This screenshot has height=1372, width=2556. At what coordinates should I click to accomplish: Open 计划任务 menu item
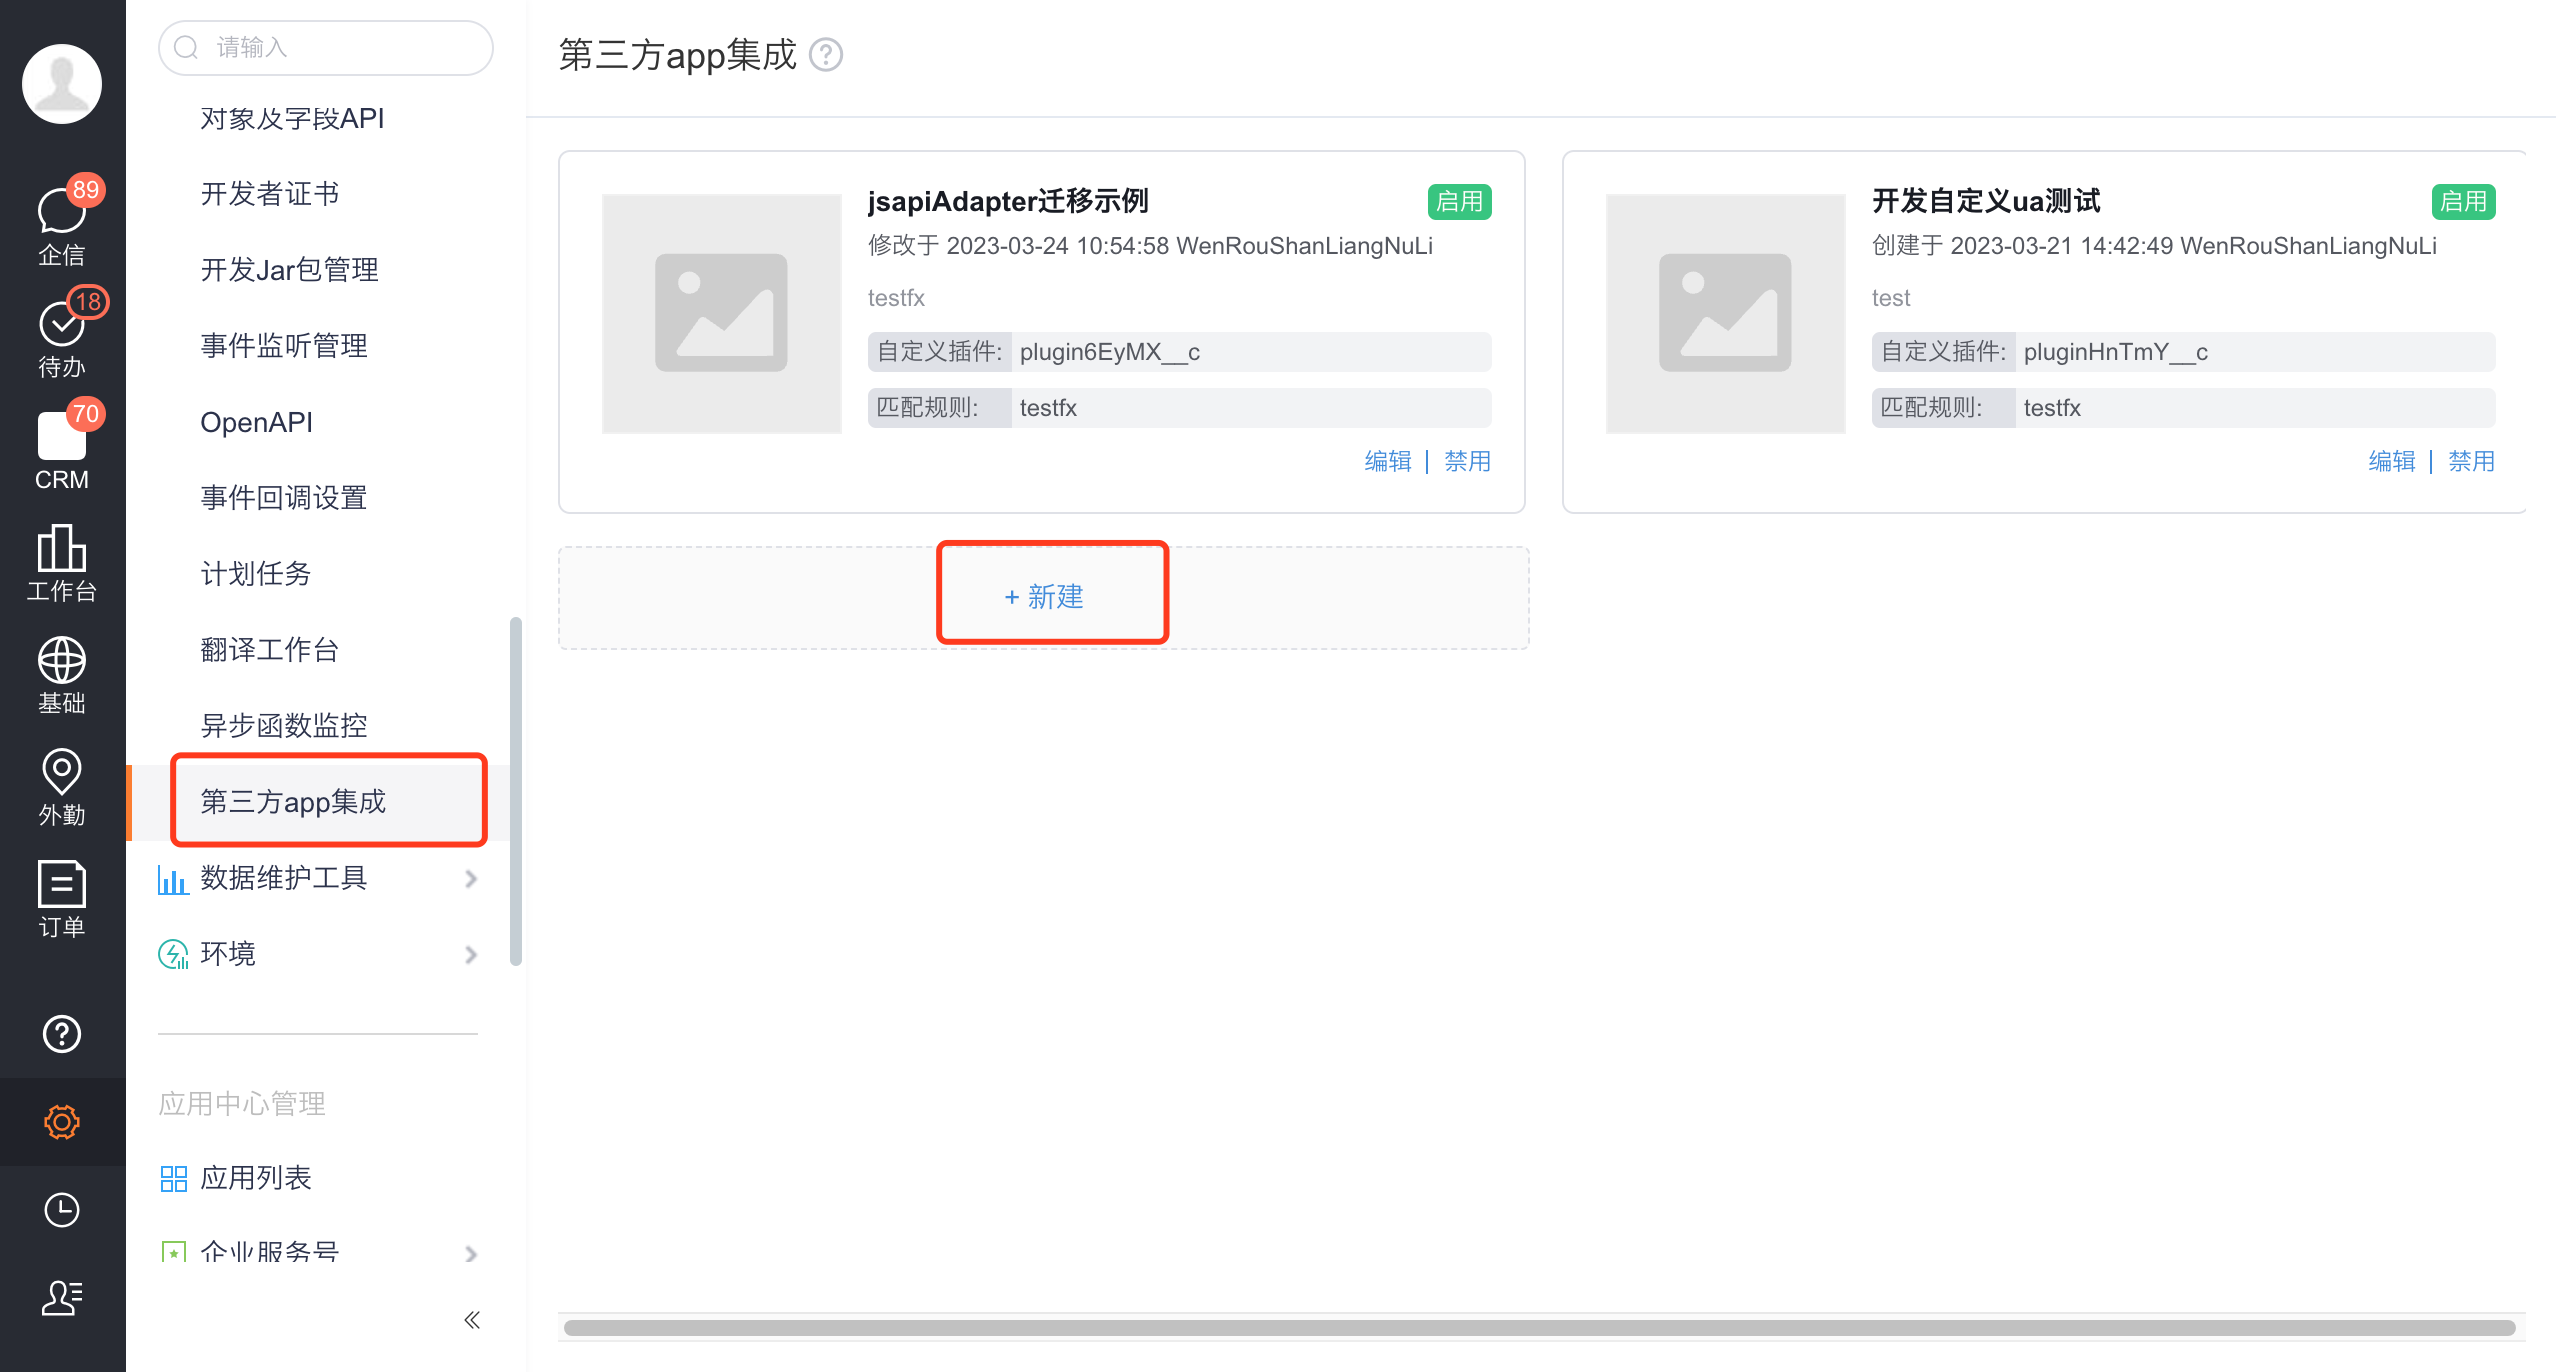click(256, 574)
